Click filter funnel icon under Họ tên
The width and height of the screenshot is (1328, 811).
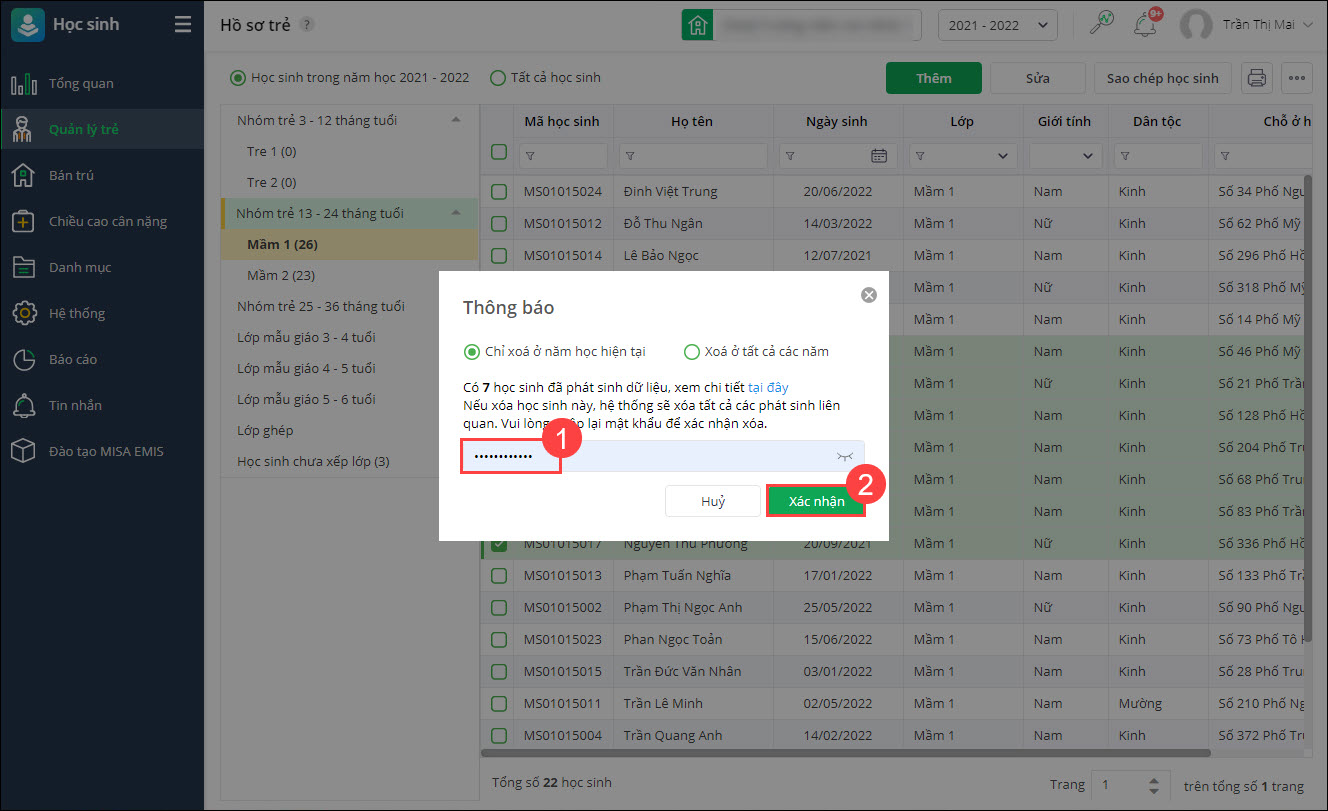(x=630, y=156)
